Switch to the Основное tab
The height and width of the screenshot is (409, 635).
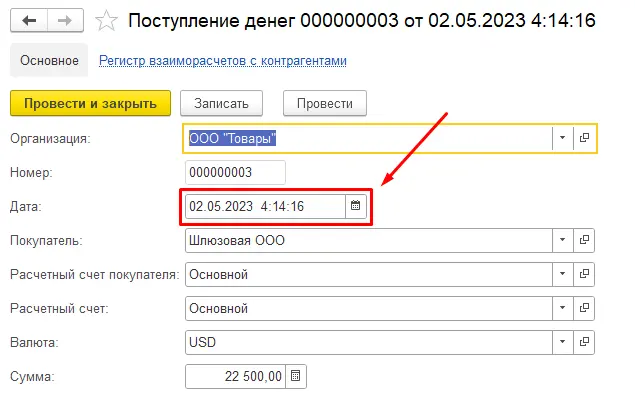coord(49,60)
